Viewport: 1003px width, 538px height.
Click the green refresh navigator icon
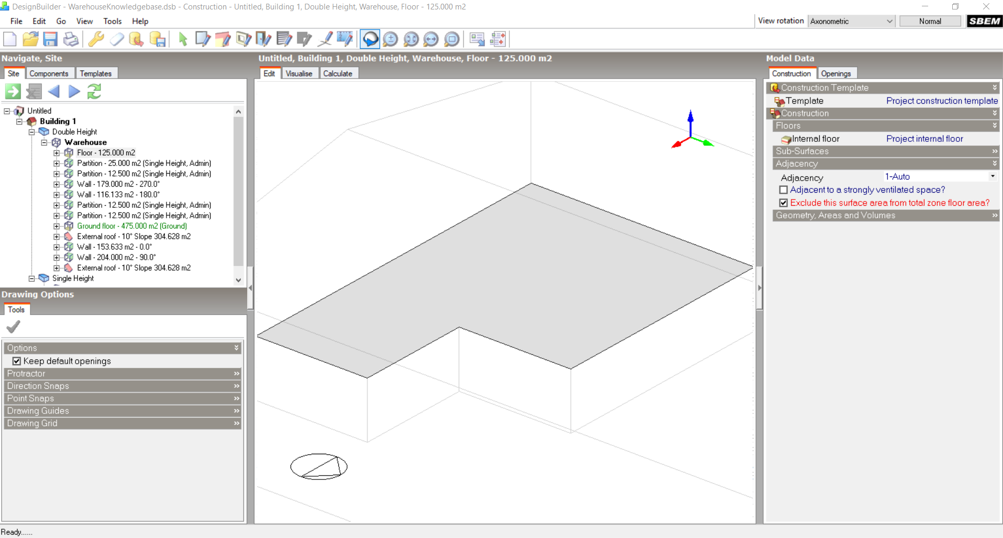pyautogui.click(x=94, y=91)
